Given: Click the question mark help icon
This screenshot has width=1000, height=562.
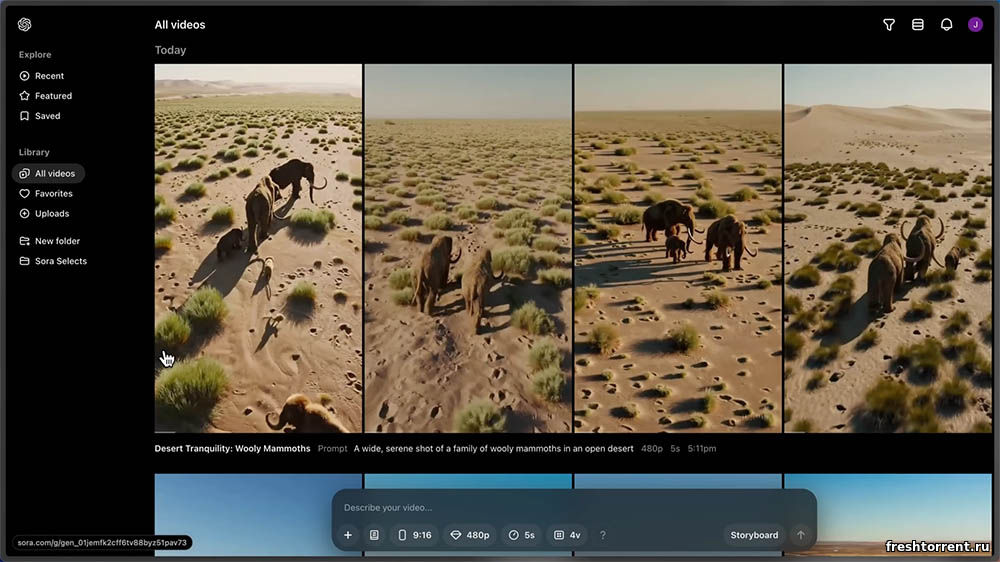Looking at the screenshot, I should point(602,535).
